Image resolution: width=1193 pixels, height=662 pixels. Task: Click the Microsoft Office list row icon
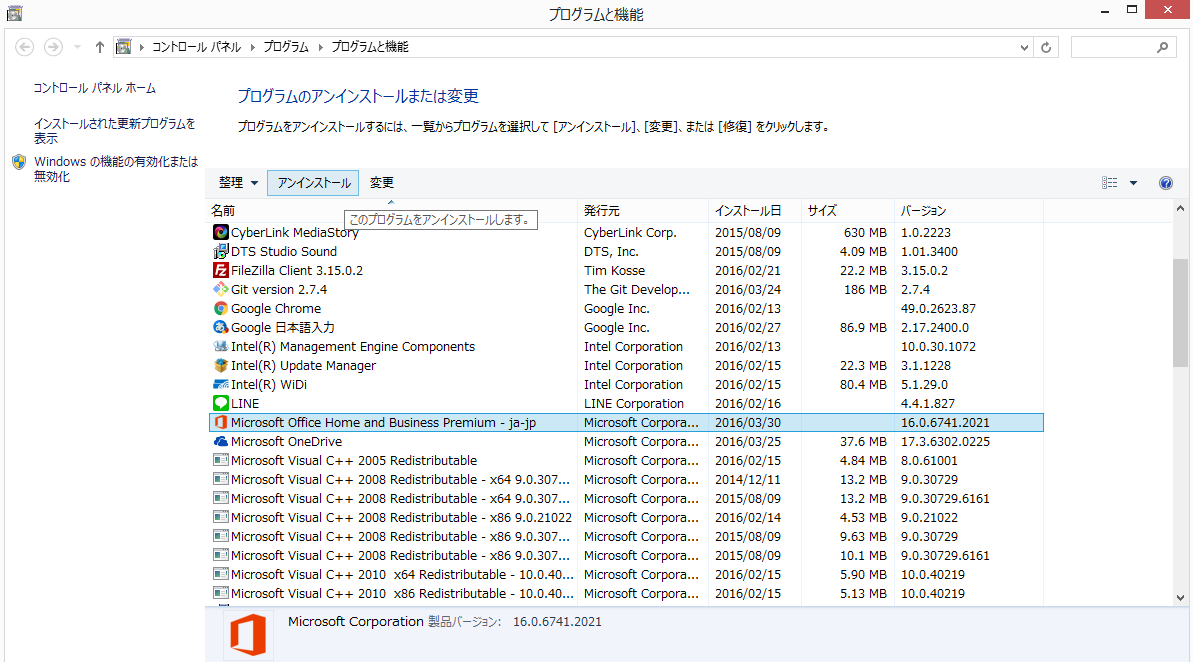(x=221, y=422)
